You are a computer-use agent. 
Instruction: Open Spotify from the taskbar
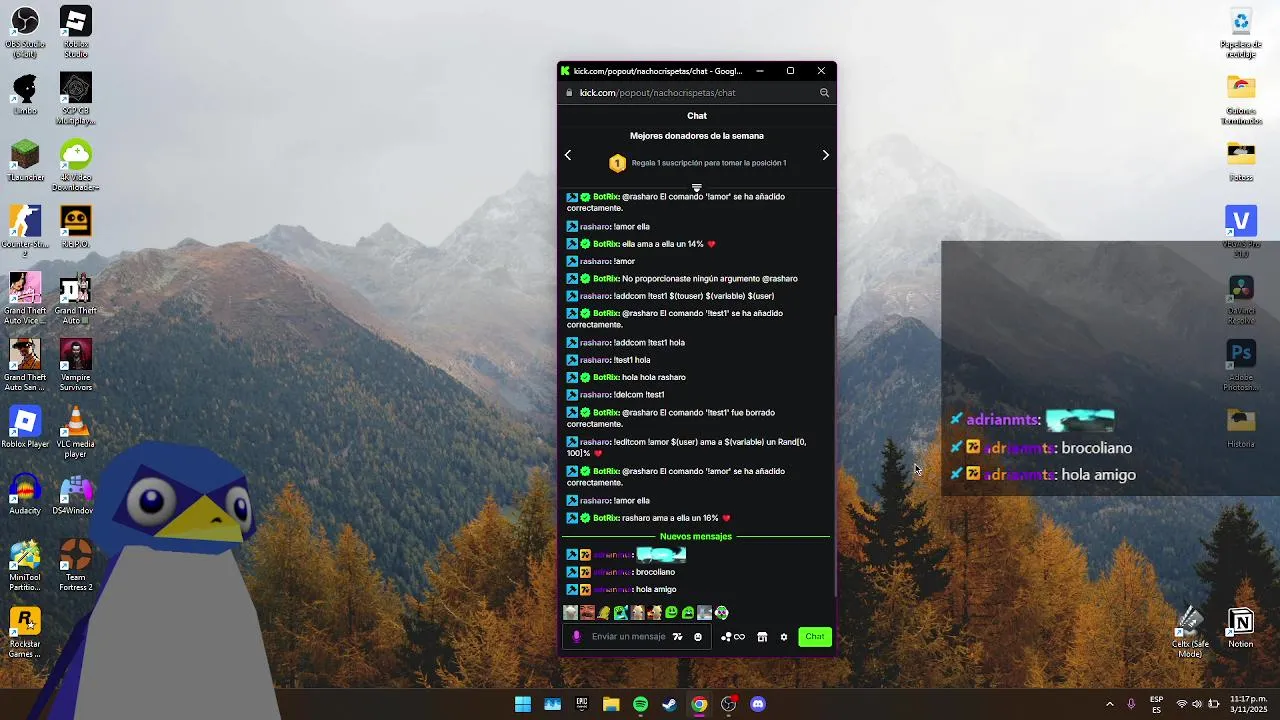coord(640,704)
